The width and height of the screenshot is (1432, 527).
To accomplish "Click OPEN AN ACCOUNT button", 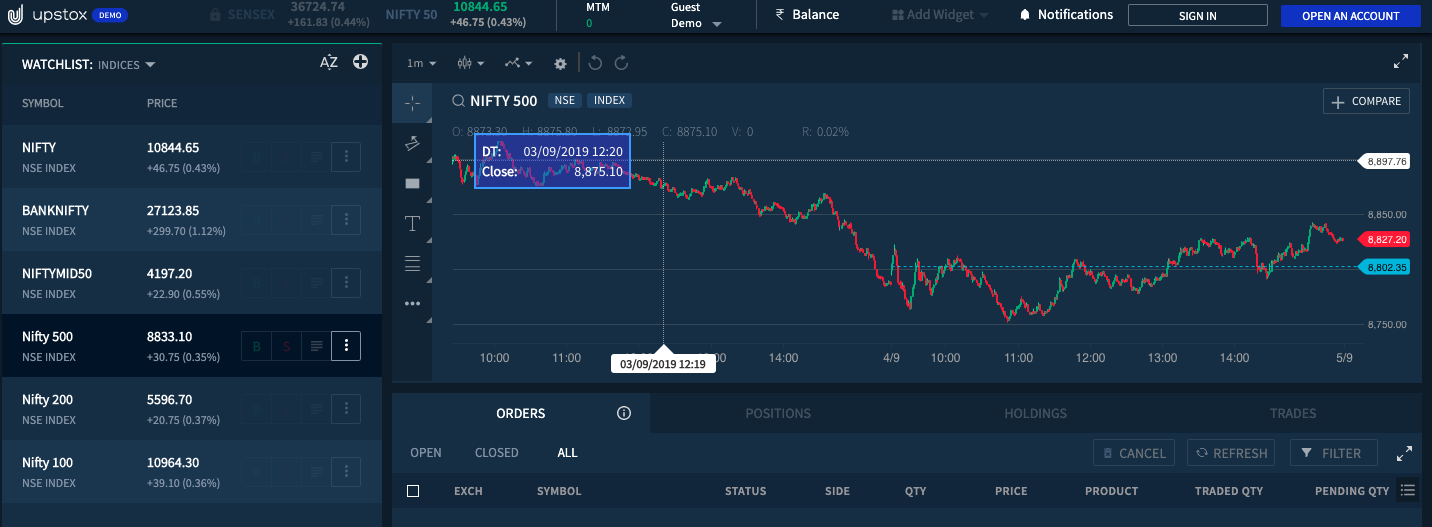I will tap(1351, 15).
